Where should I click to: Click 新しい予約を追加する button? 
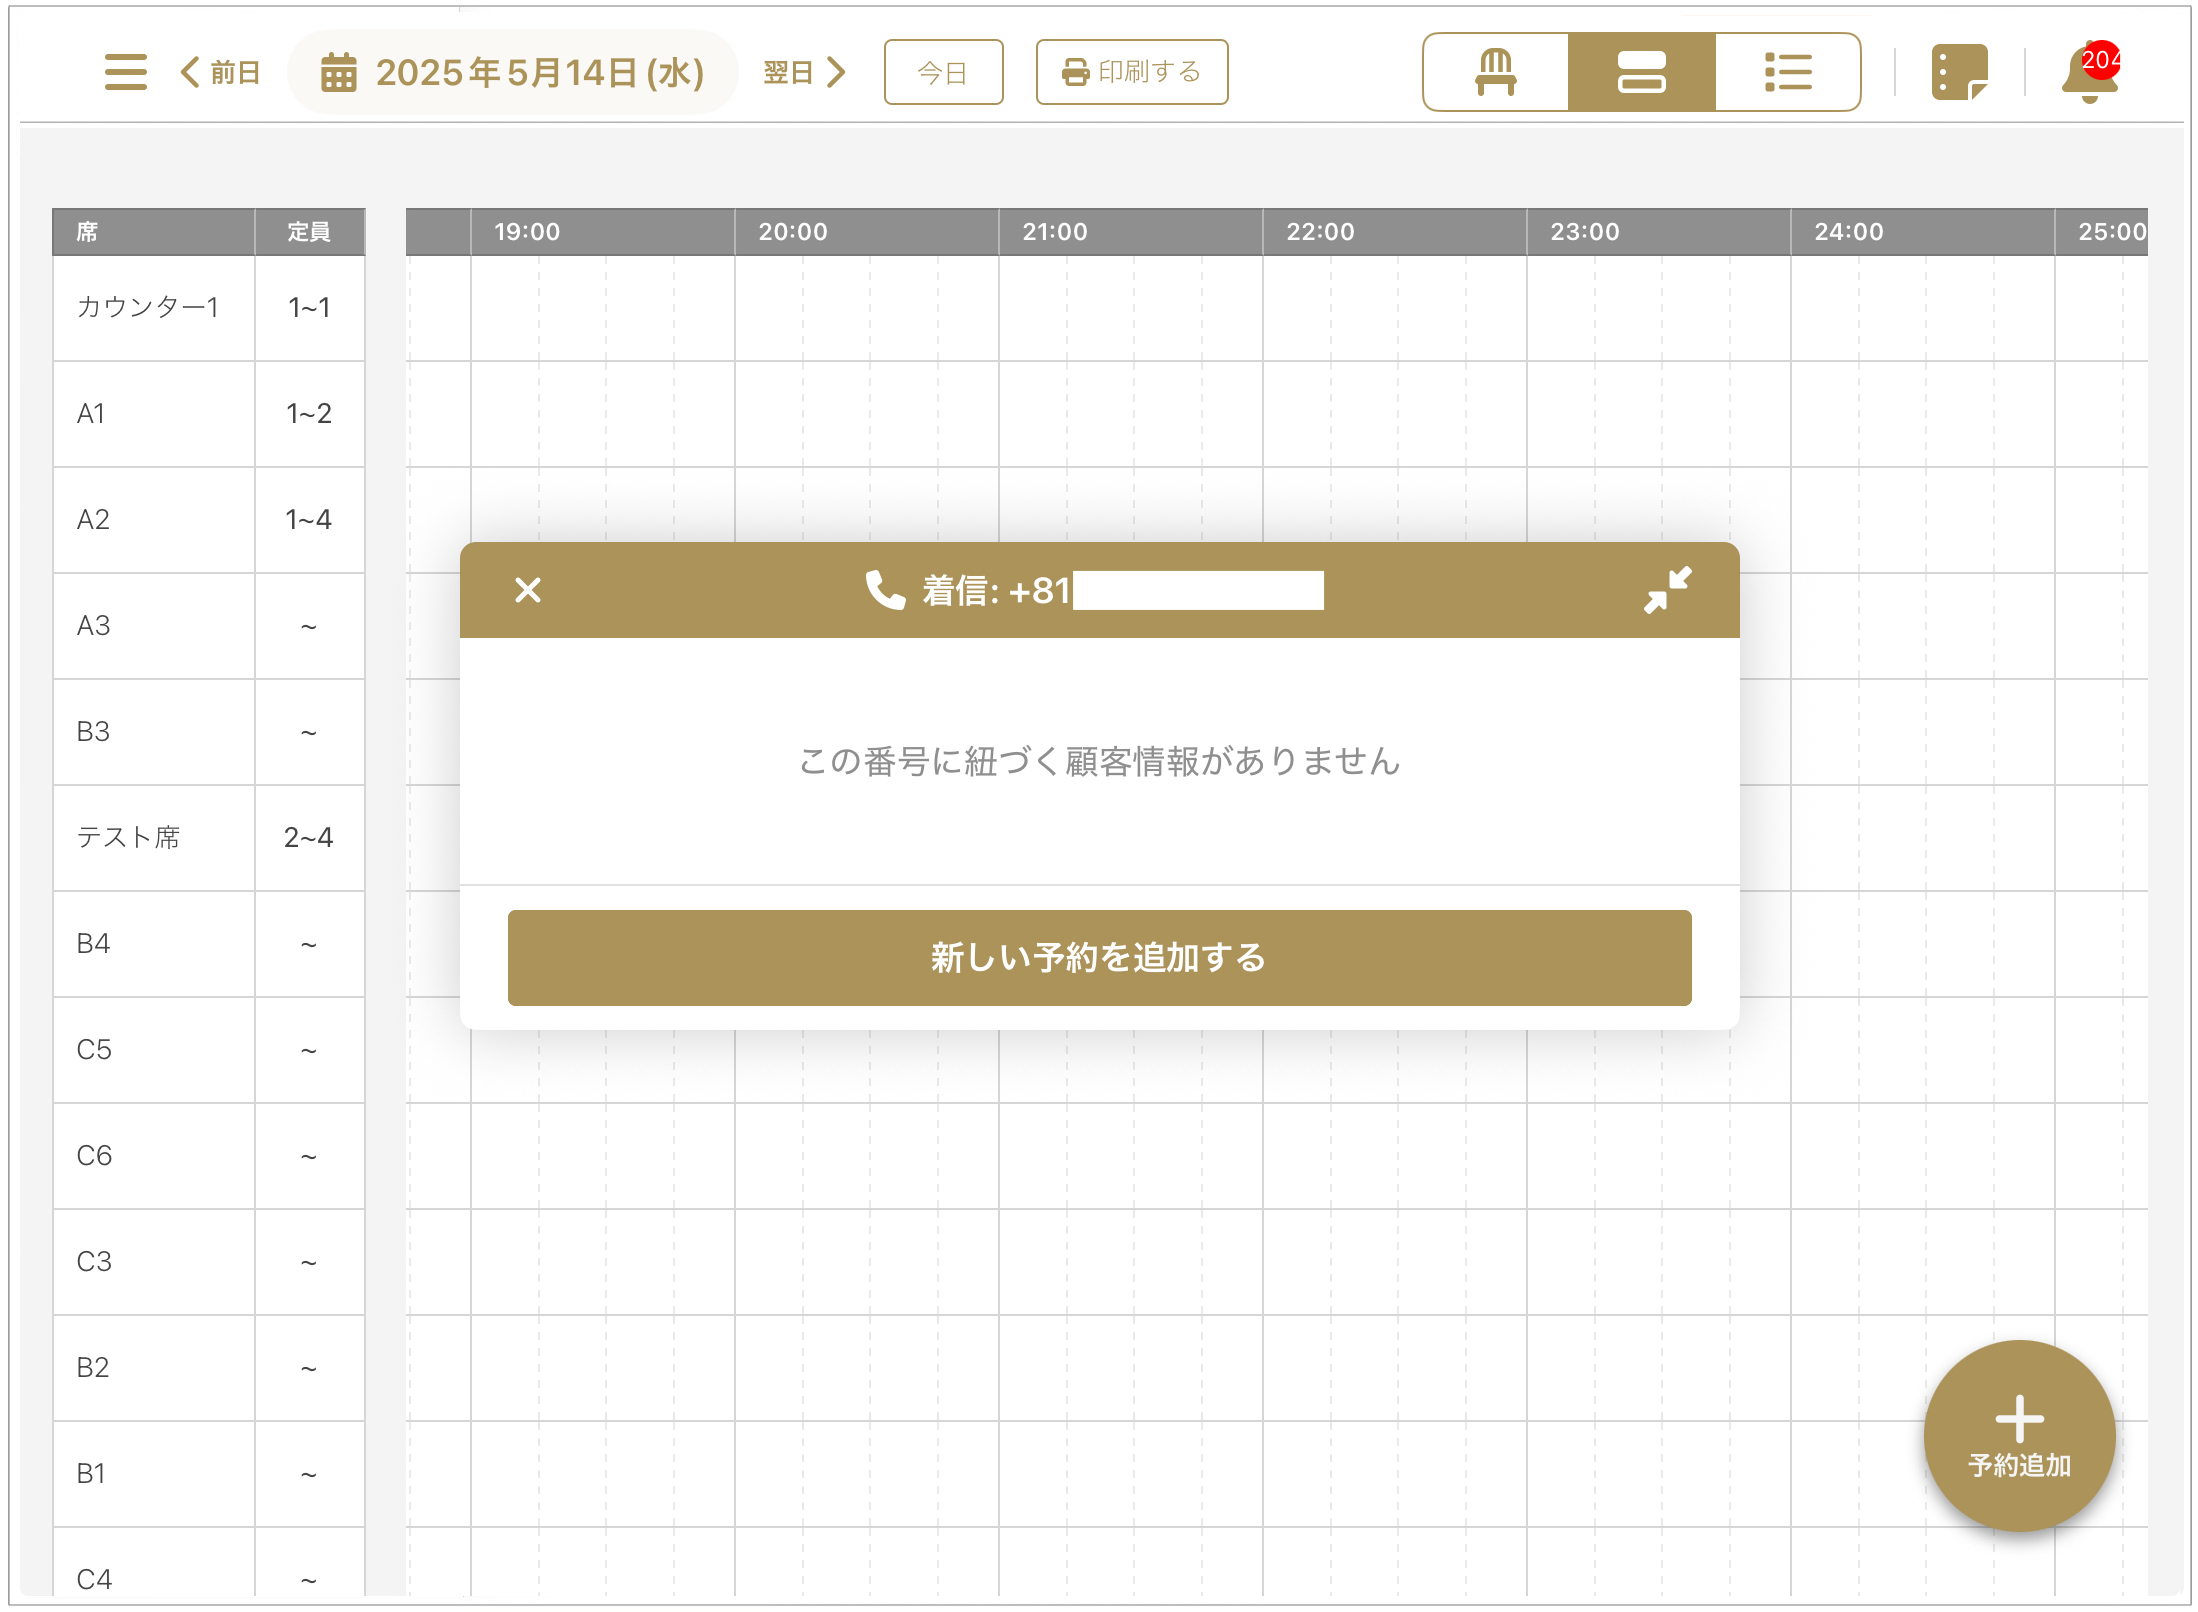(1099, 957)
